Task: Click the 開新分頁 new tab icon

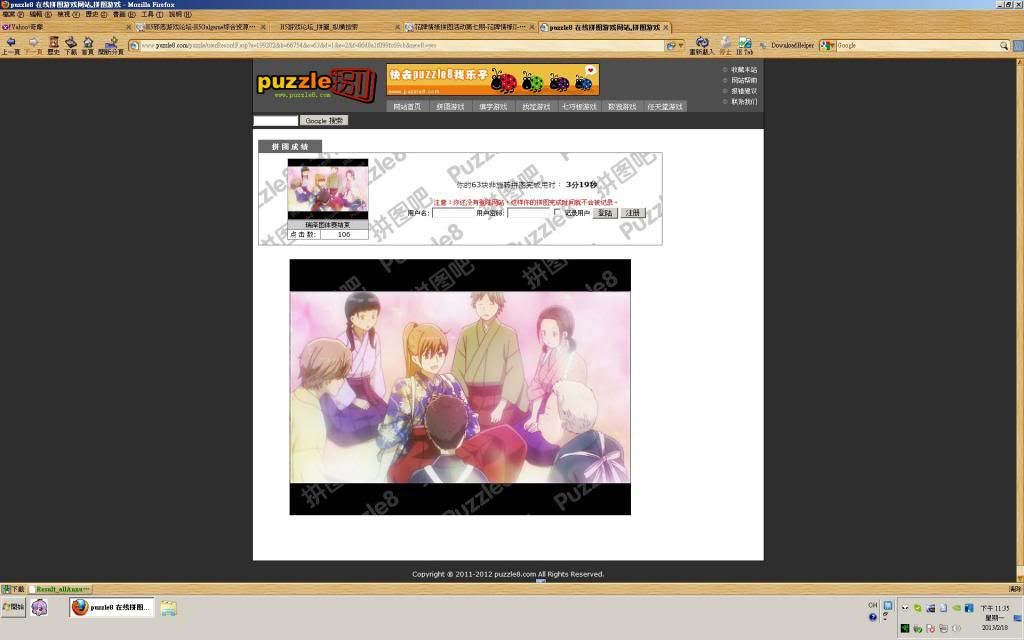Action: (110, 45)
